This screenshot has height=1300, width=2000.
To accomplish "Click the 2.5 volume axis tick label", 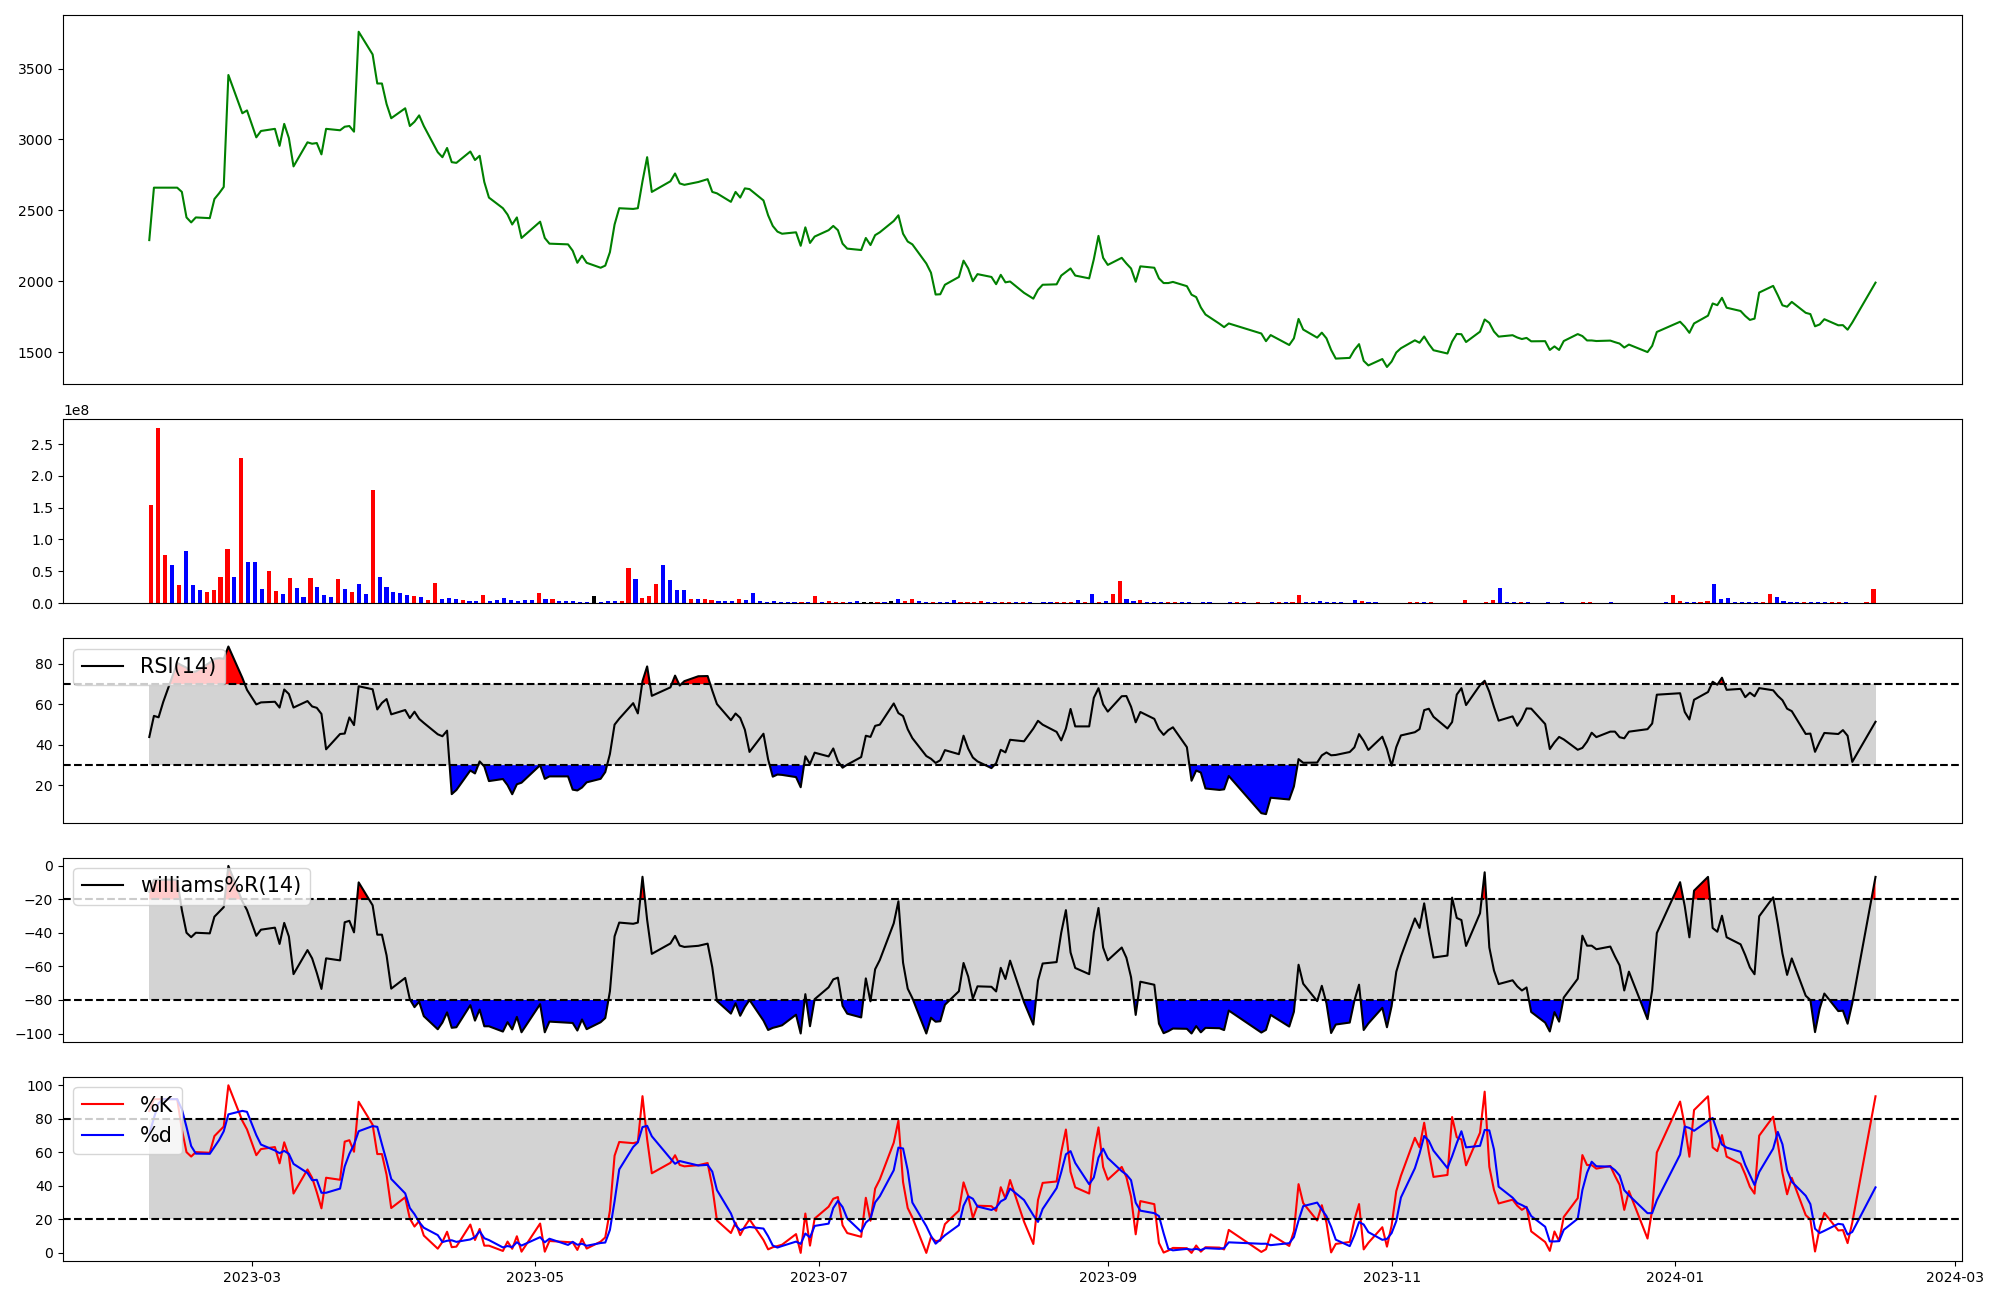I will pos(42,445).
